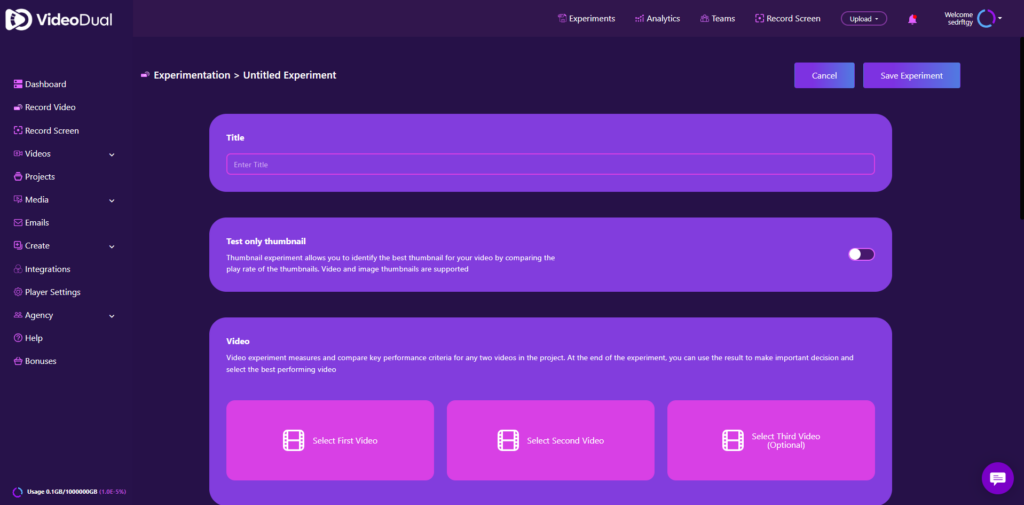Click the Integrations label in sidebar
Viewport: 1024px width, 505px height.
[48, 269]
